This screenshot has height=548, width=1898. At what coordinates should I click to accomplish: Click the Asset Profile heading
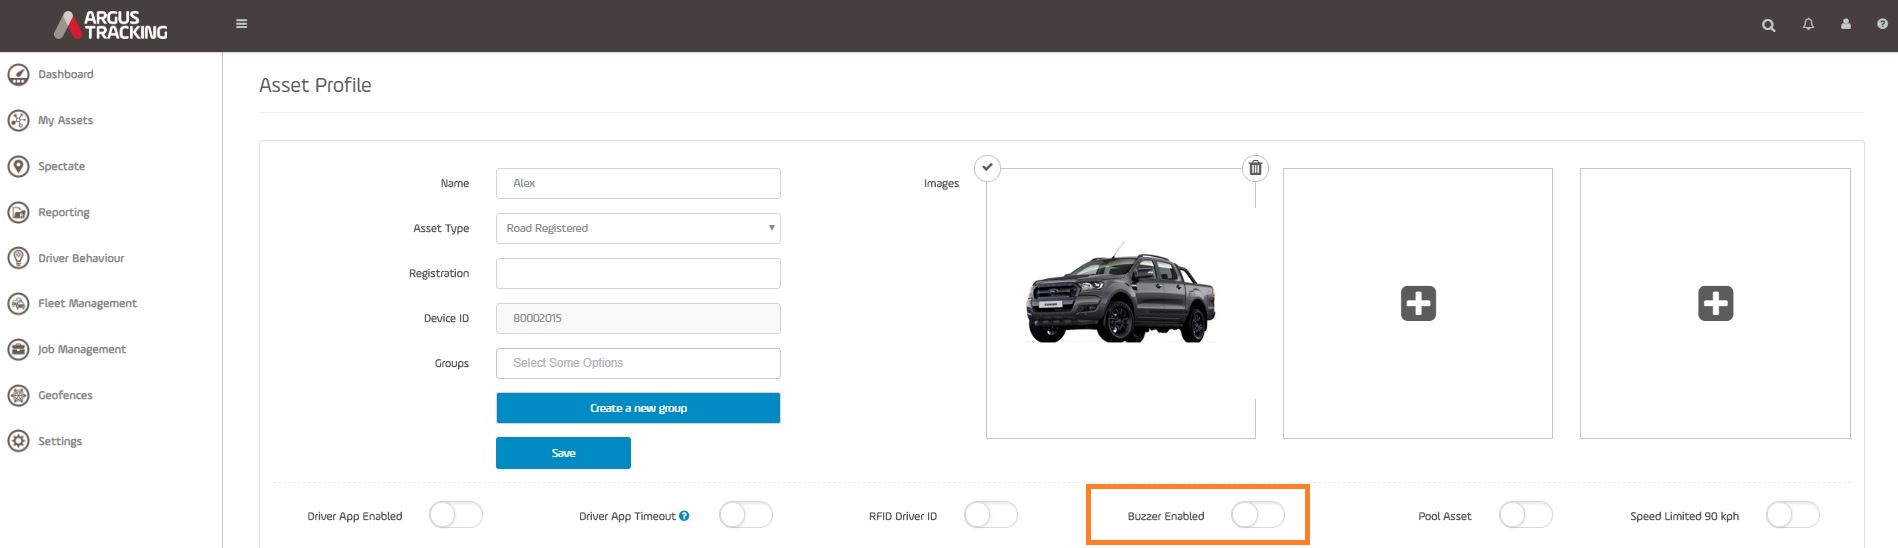315,86
